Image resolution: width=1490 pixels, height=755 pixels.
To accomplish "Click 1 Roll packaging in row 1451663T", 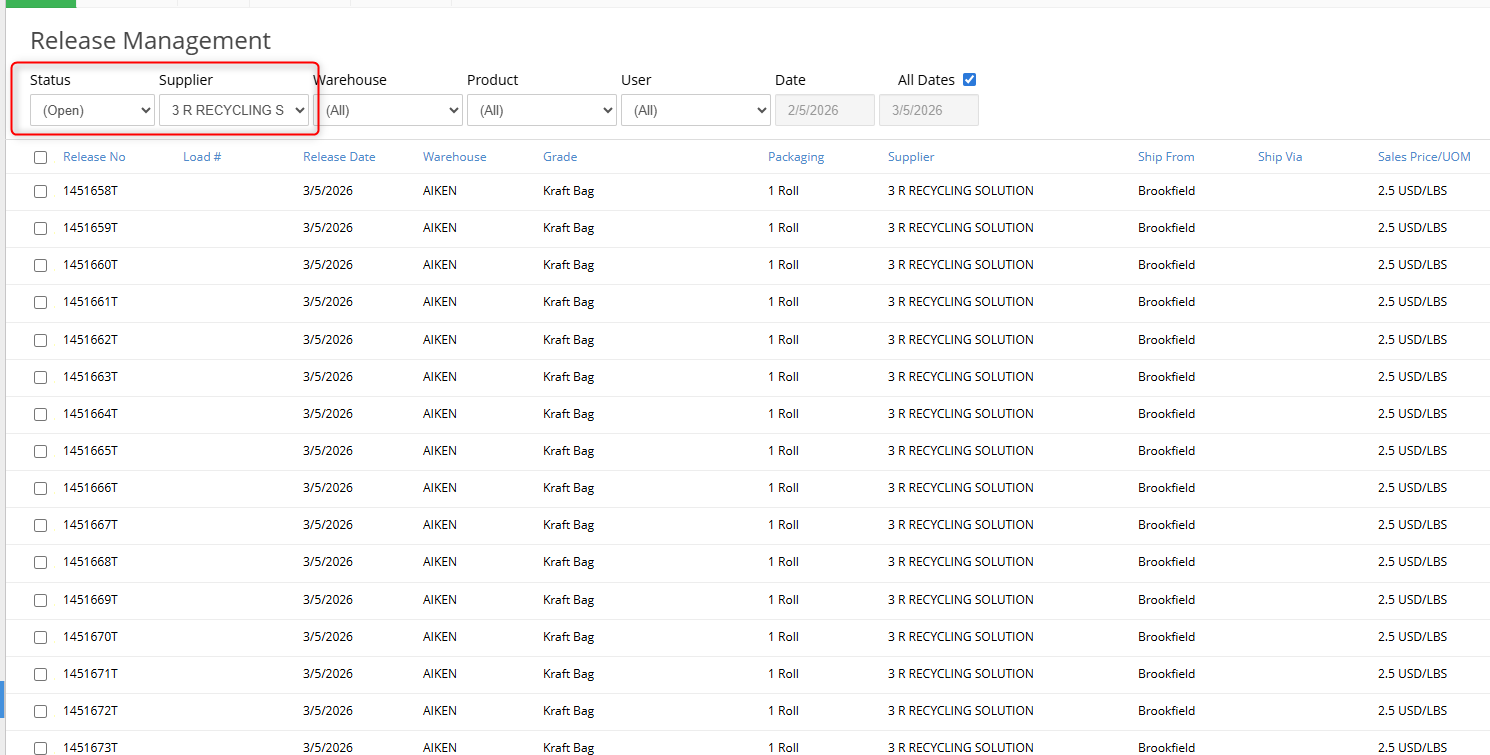I will pos(783,377).
